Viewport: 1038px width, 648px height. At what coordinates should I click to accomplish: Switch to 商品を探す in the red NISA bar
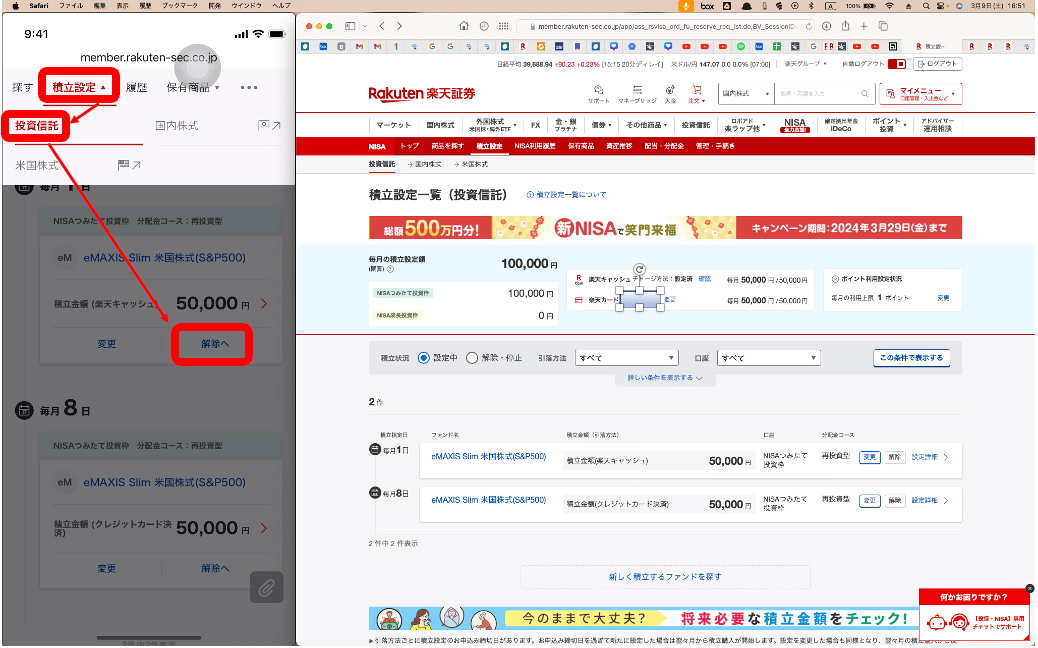coord(447,146)
